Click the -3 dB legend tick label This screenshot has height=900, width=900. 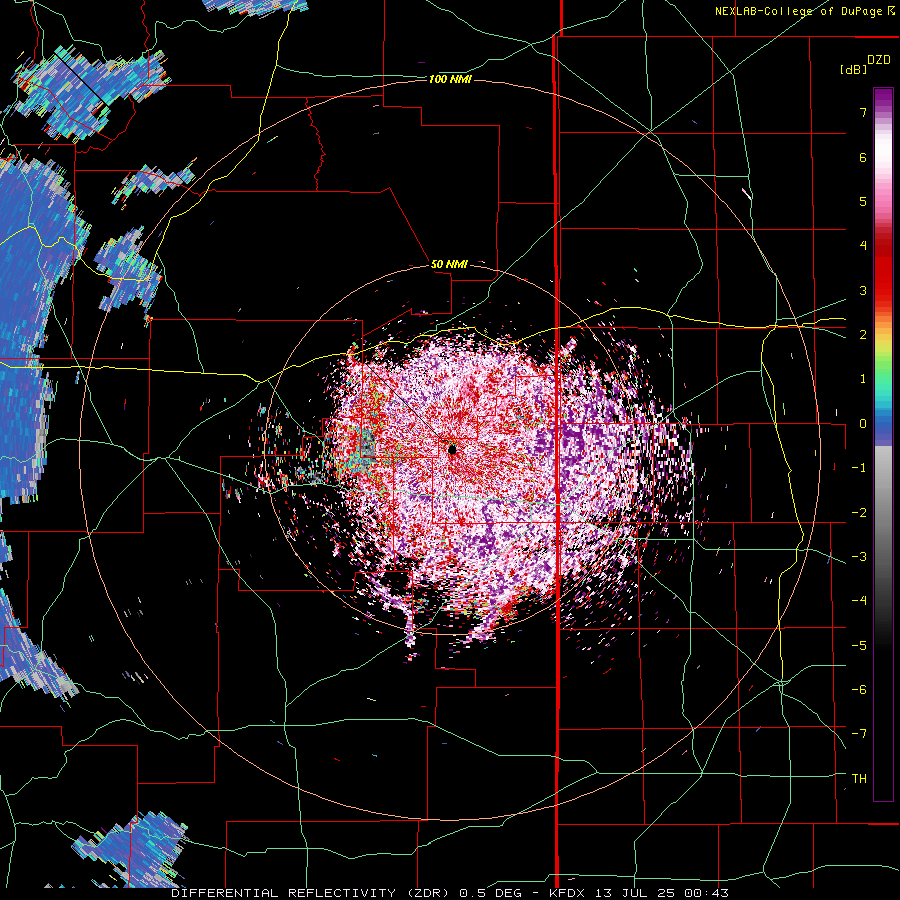[x=859, y=557]
